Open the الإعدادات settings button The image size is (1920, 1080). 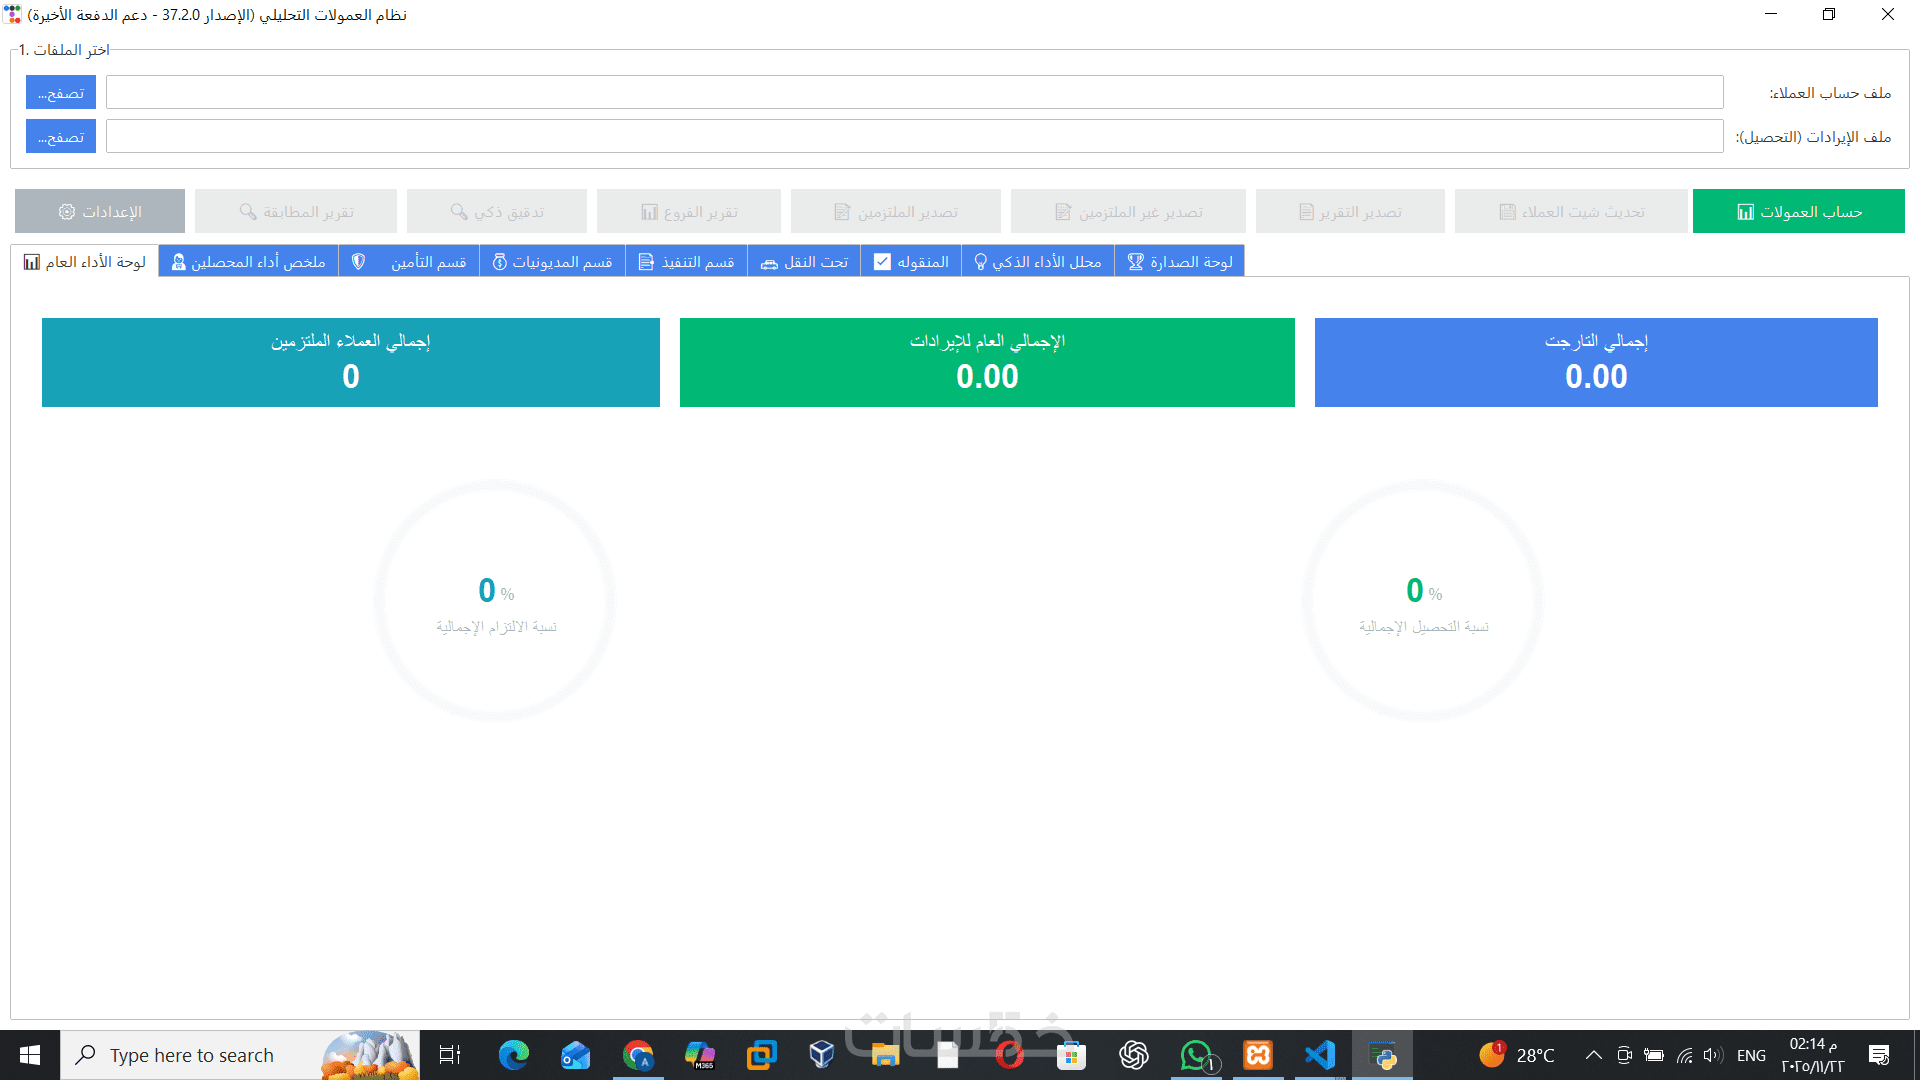pos(100,211)
